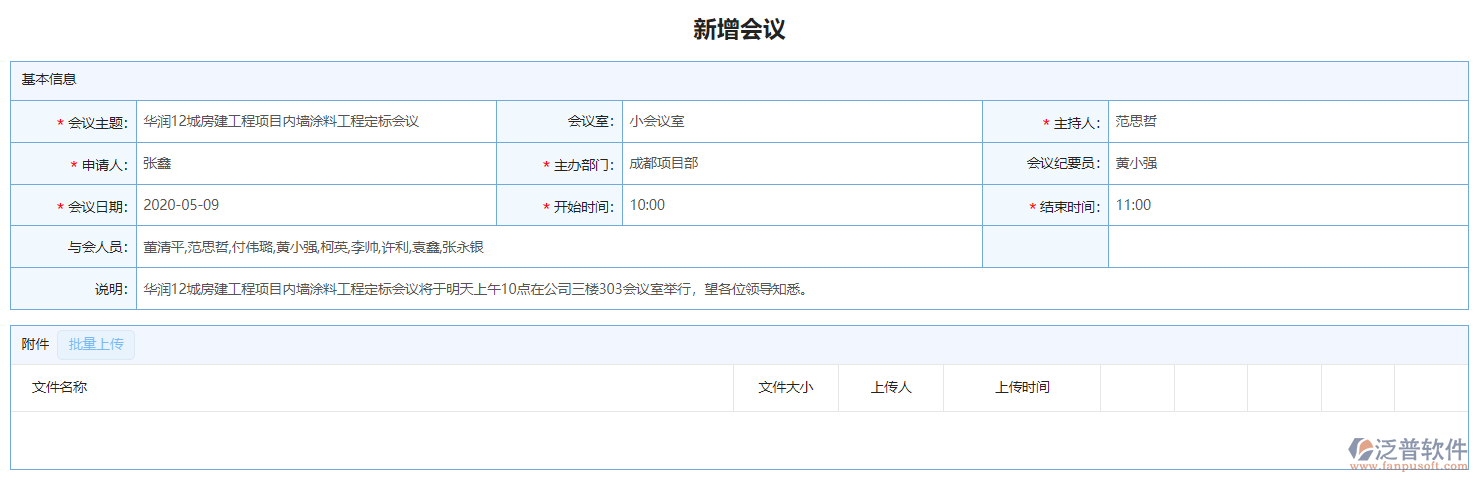
Task: Click the 上传人 column header
Action: pyautogui.click(x=891, y=387)
